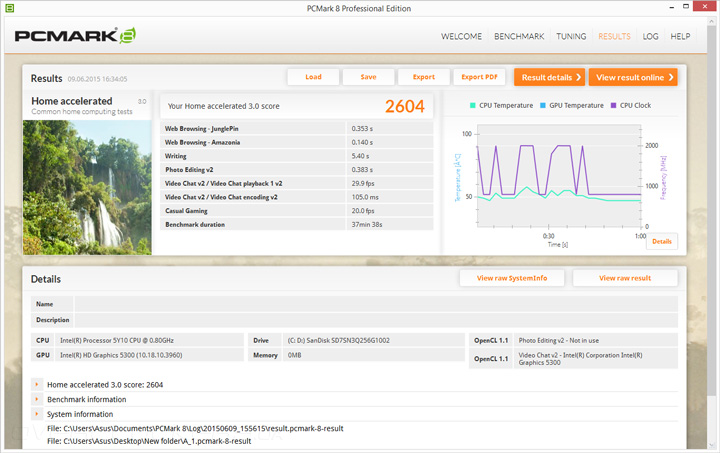Click View result online
The image size is (720, 453).
pos(633,77)
